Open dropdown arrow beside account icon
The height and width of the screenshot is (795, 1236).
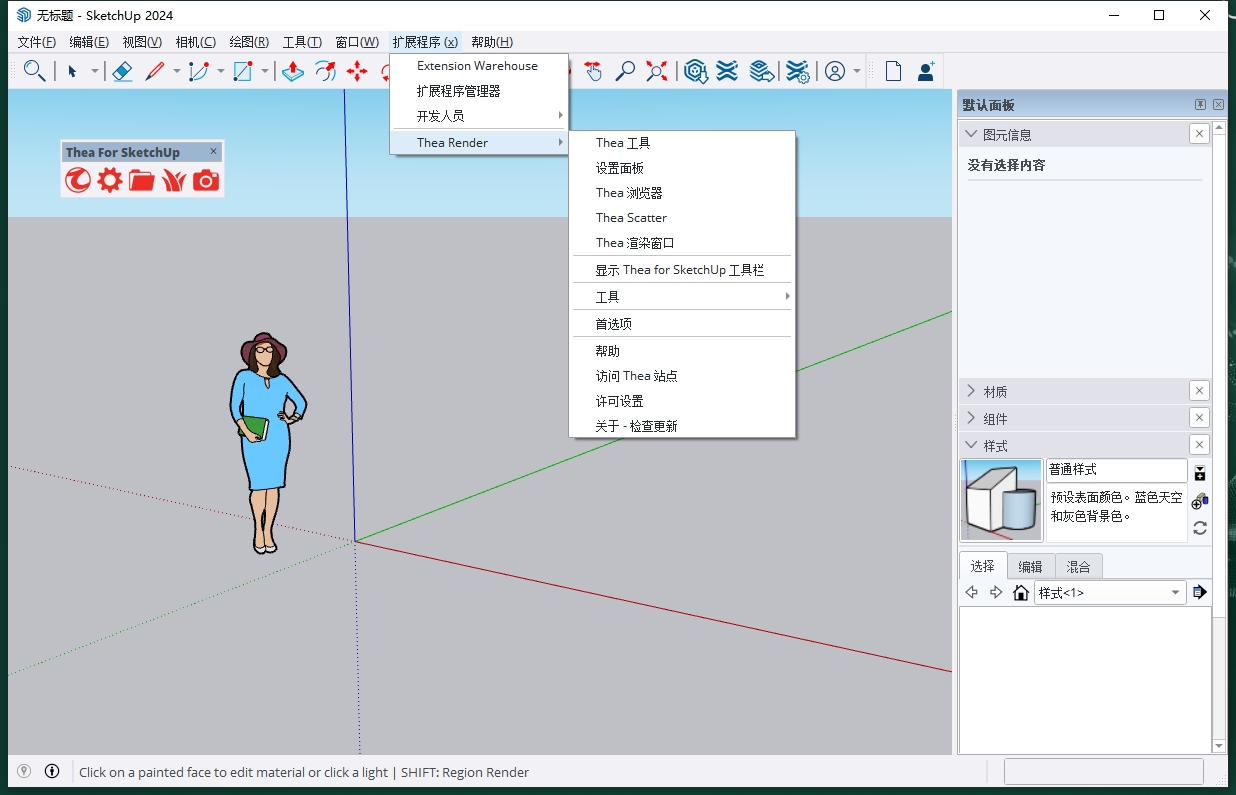pos(857,71)
